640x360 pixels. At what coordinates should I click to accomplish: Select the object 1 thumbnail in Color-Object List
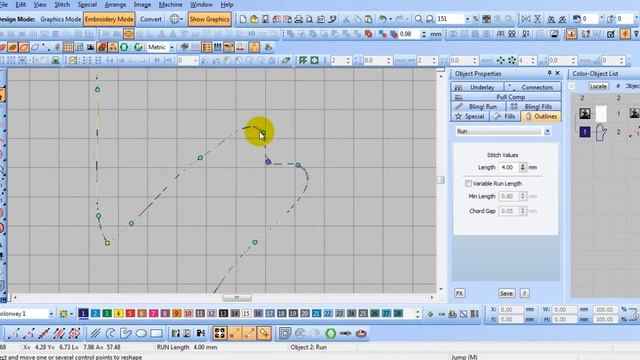(x=585, y=113)
